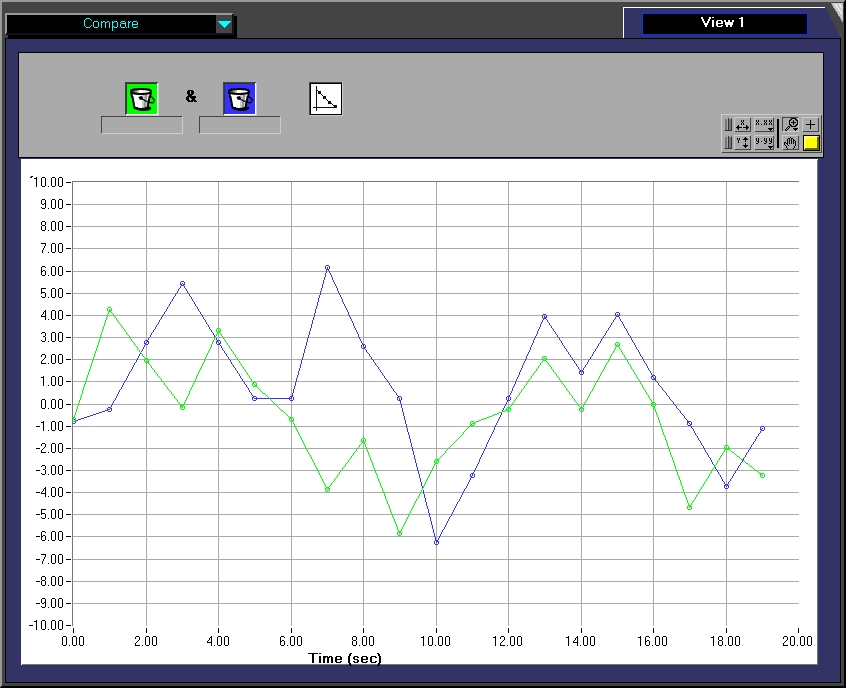The height and width of the screenshot is (688, 846).
Task: Open the Compare dropdown arrow
Action: click(x=225, y=24)
